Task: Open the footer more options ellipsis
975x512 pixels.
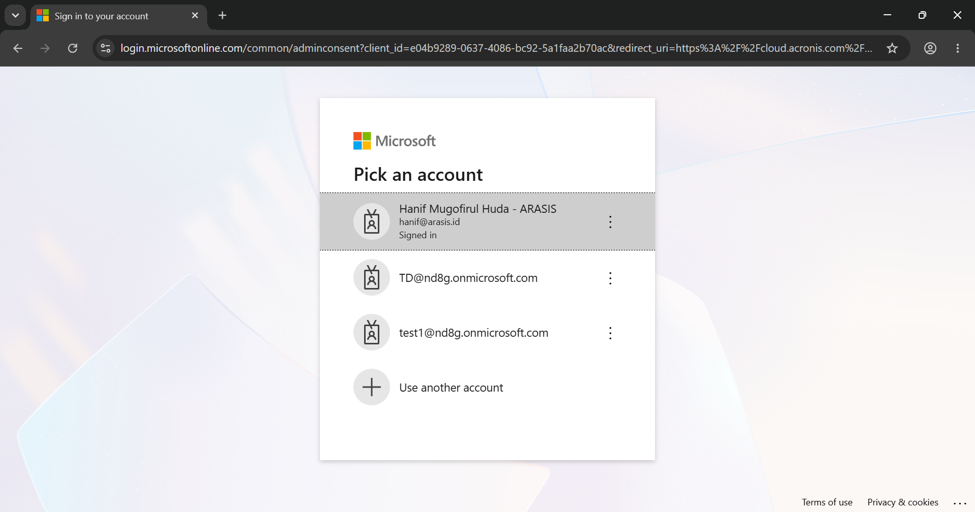Action: [x=959, y=503]
